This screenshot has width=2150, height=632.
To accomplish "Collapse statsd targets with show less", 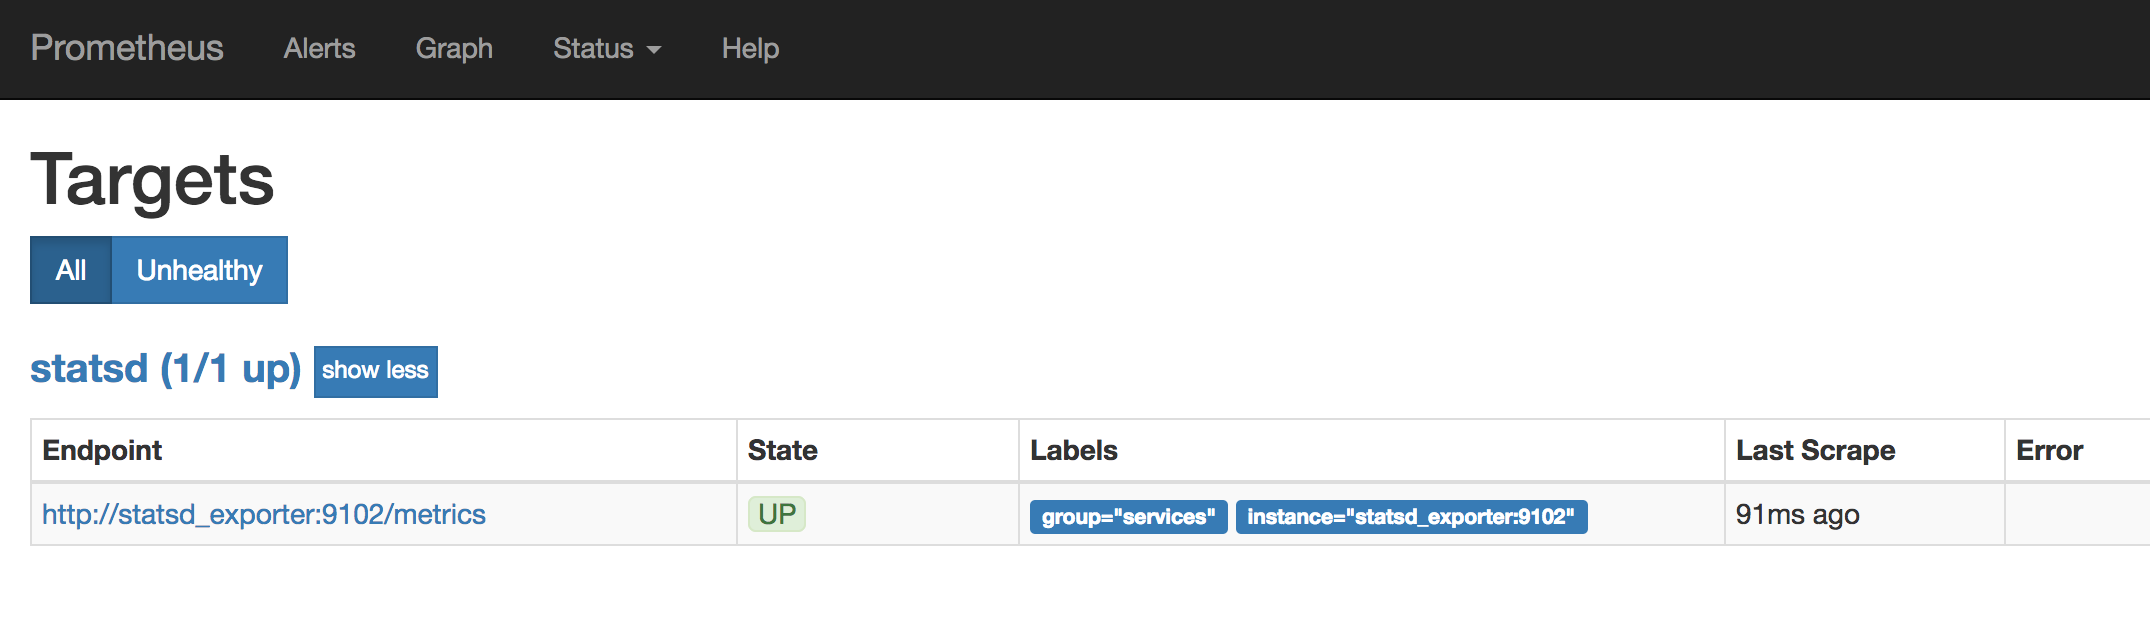I will (x=375, y=371).
